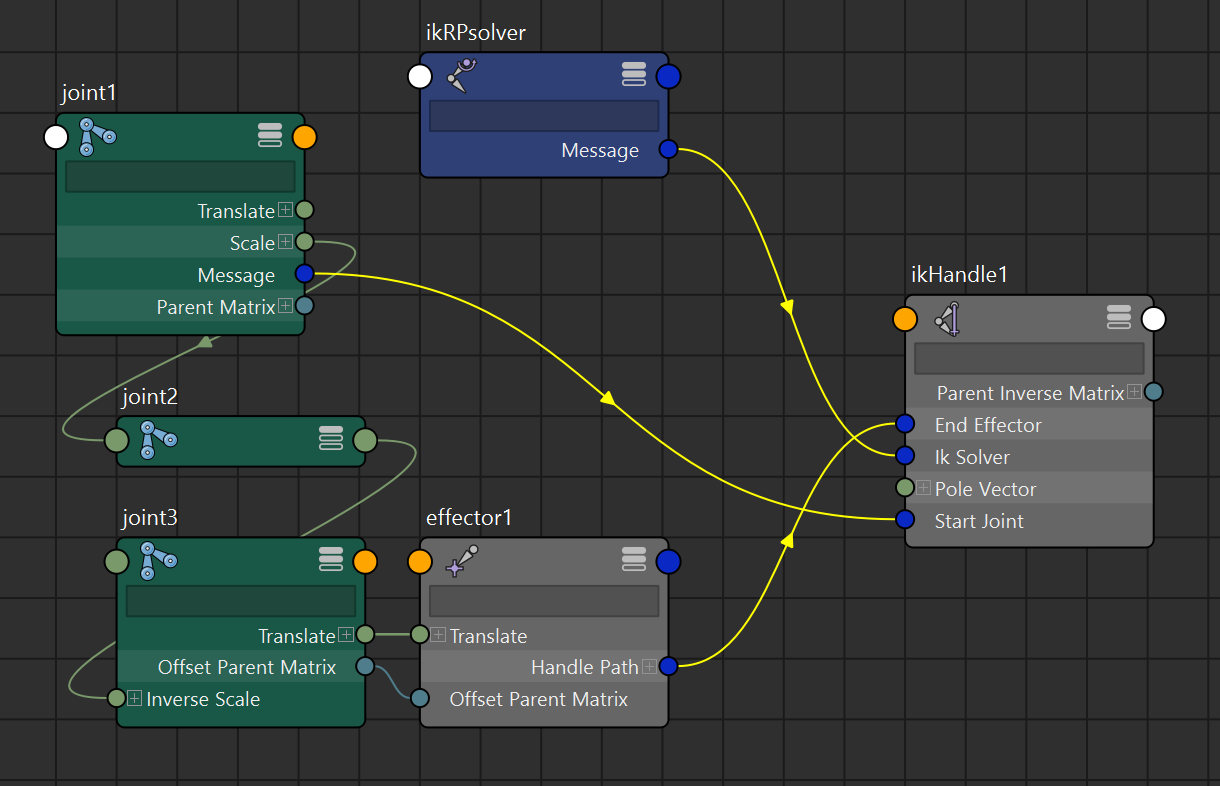Viewport: 1220px width, 786px height.
Task: Click the effector icon on effector1 node
Action: tap(461, 560)
